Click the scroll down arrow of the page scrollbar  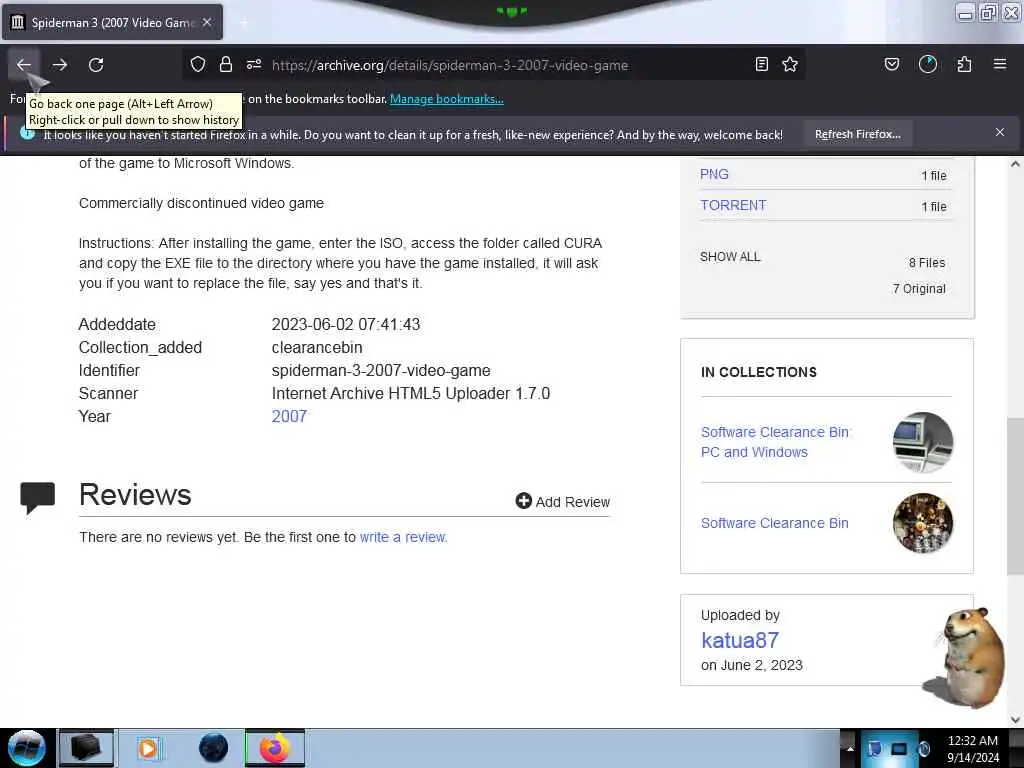[x=1015, y=720]
